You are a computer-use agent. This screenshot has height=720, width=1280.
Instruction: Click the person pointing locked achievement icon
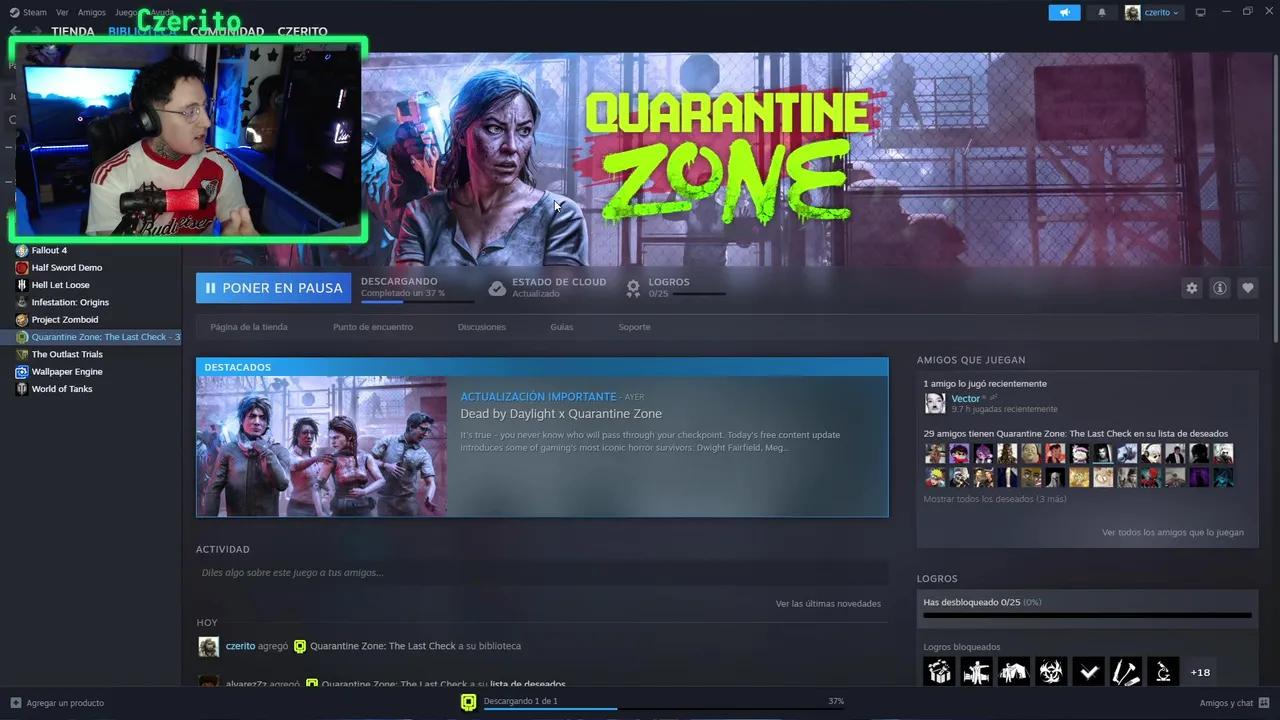pos(976,672)
